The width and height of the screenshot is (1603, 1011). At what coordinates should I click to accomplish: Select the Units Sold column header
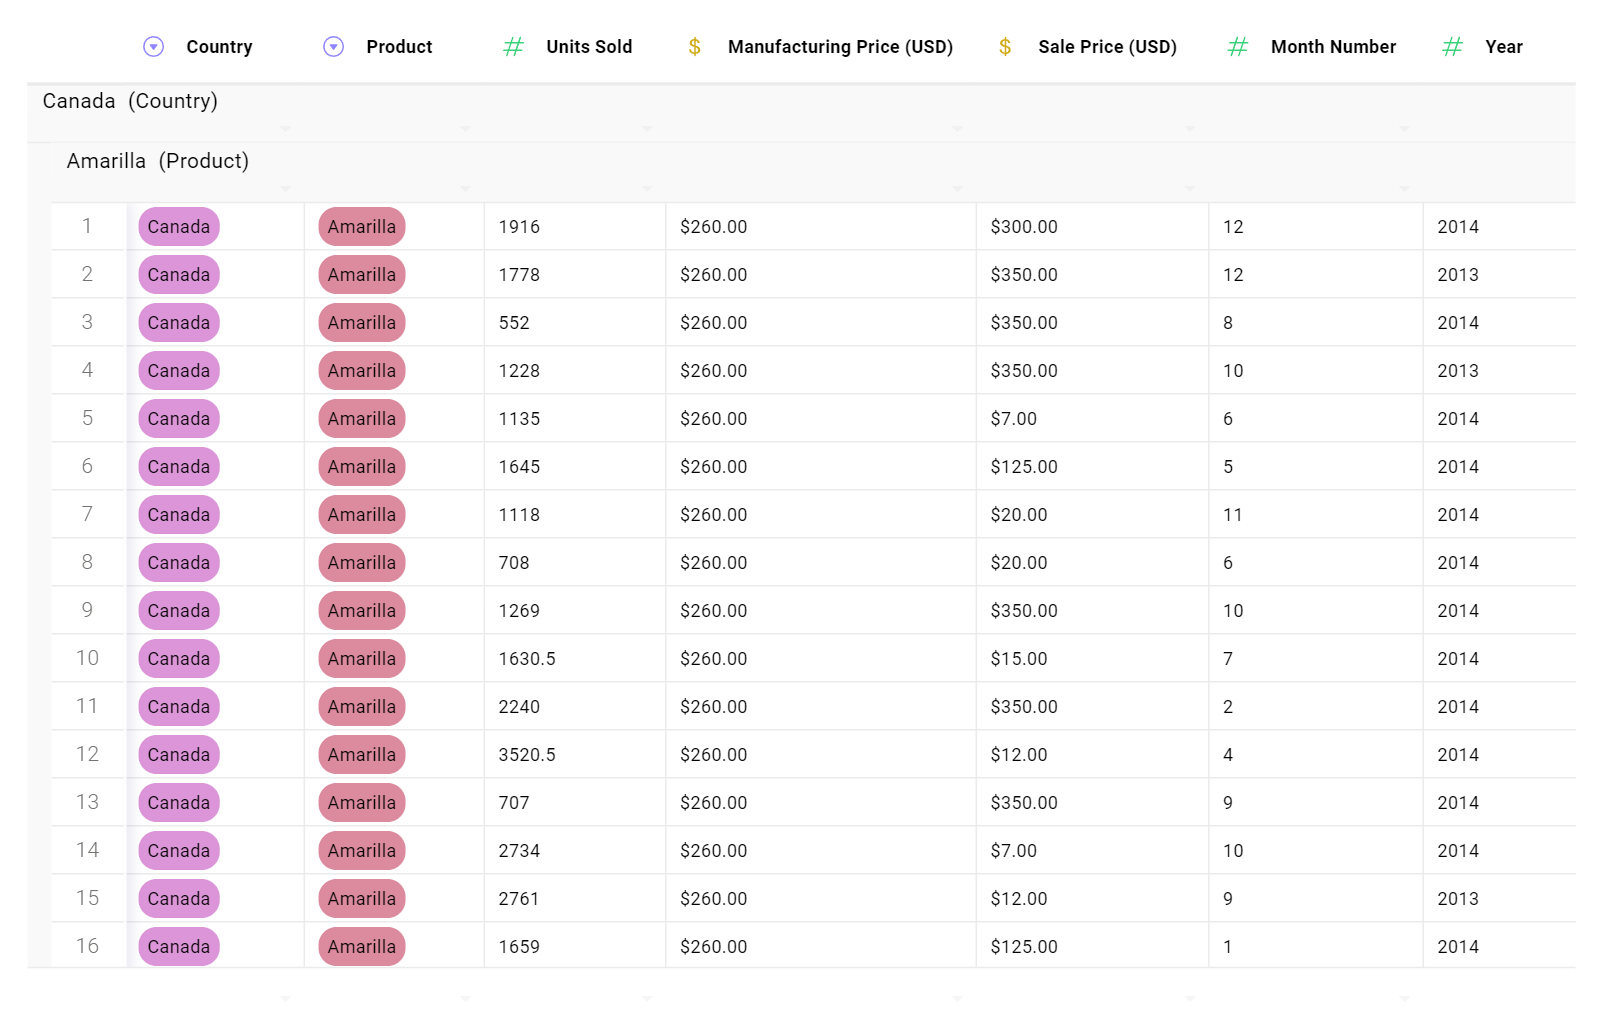point(589,46)
